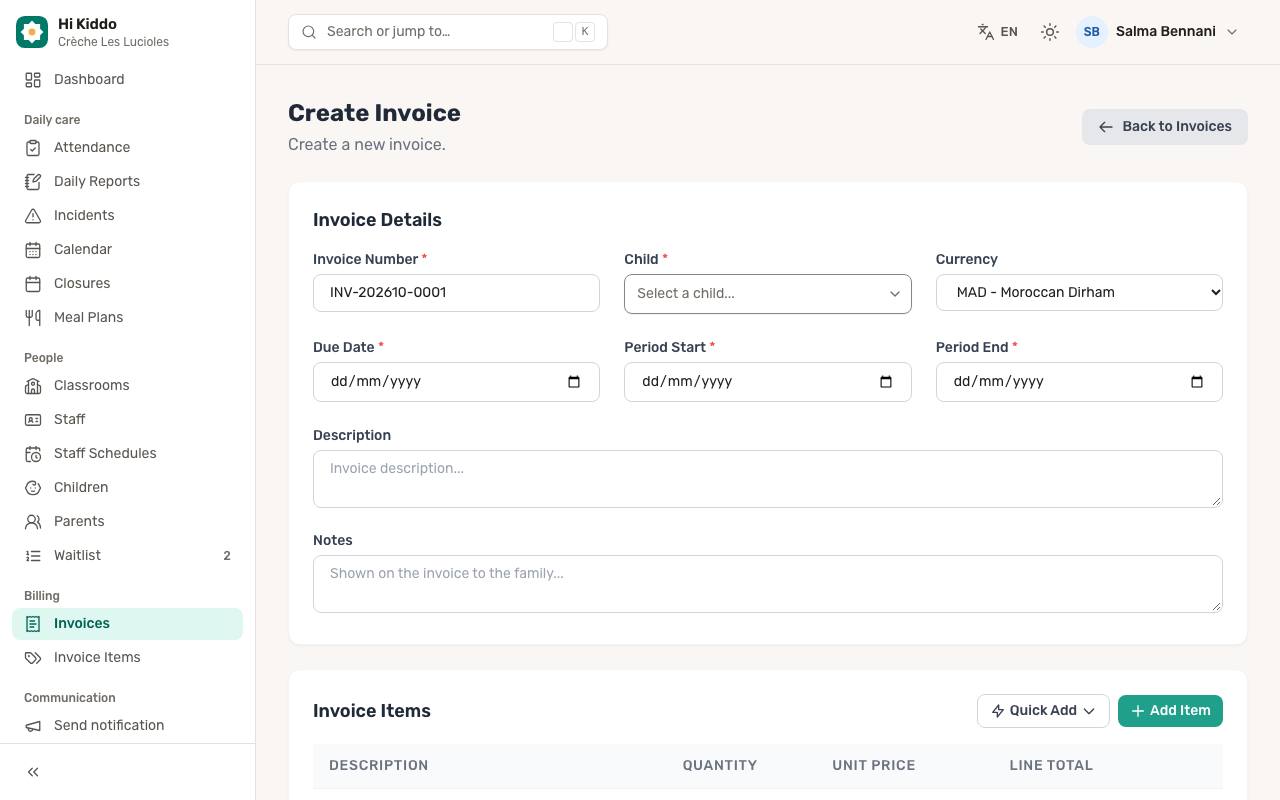The width and height of the screenshot is (1280, 800).
Task: Click the Classrooms sidebar icon
Action: [x=33, y=386]
